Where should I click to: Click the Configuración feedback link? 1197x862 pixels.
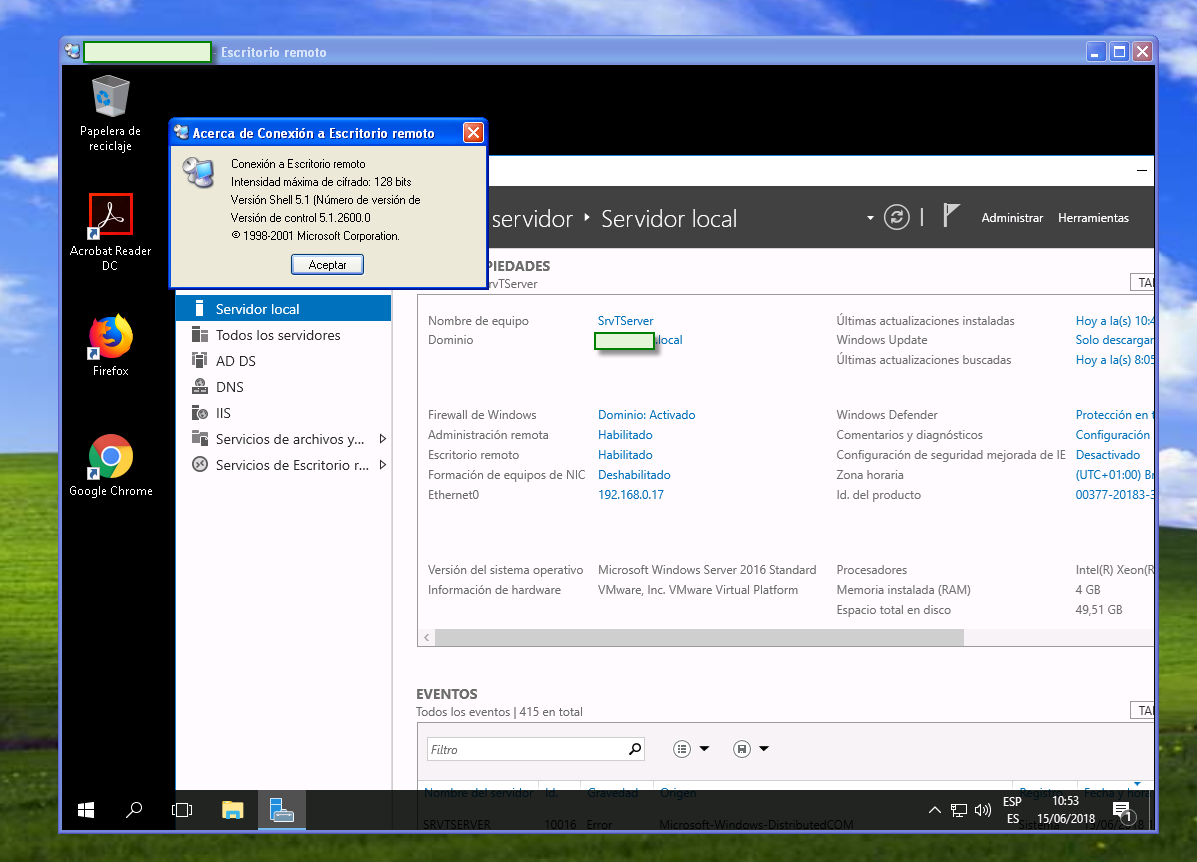click(x=1112, y=434)
